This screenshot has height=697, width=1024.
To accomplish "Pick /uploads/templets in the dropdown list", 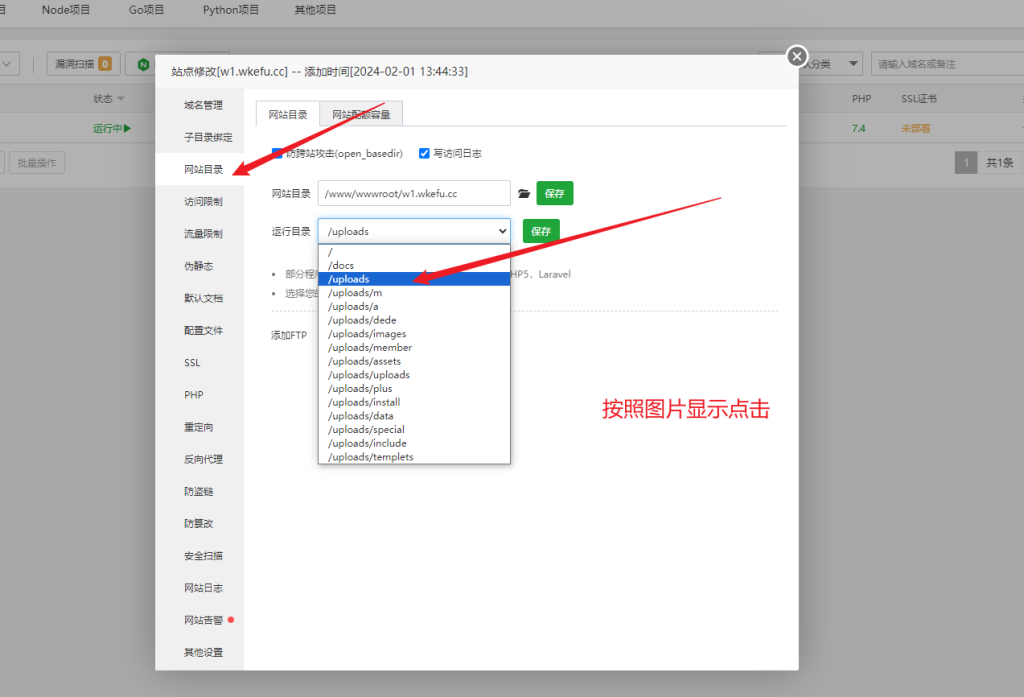I will (x=370, y=457).
